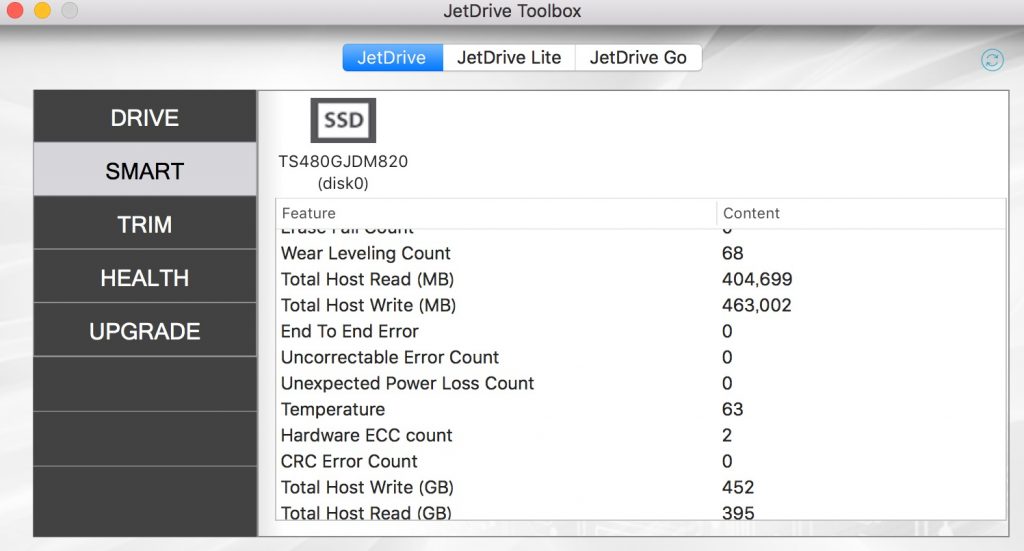Switch to the JetDrive tab
Viewport: 1024px width, 551px height.
click(x=392, y=57)
